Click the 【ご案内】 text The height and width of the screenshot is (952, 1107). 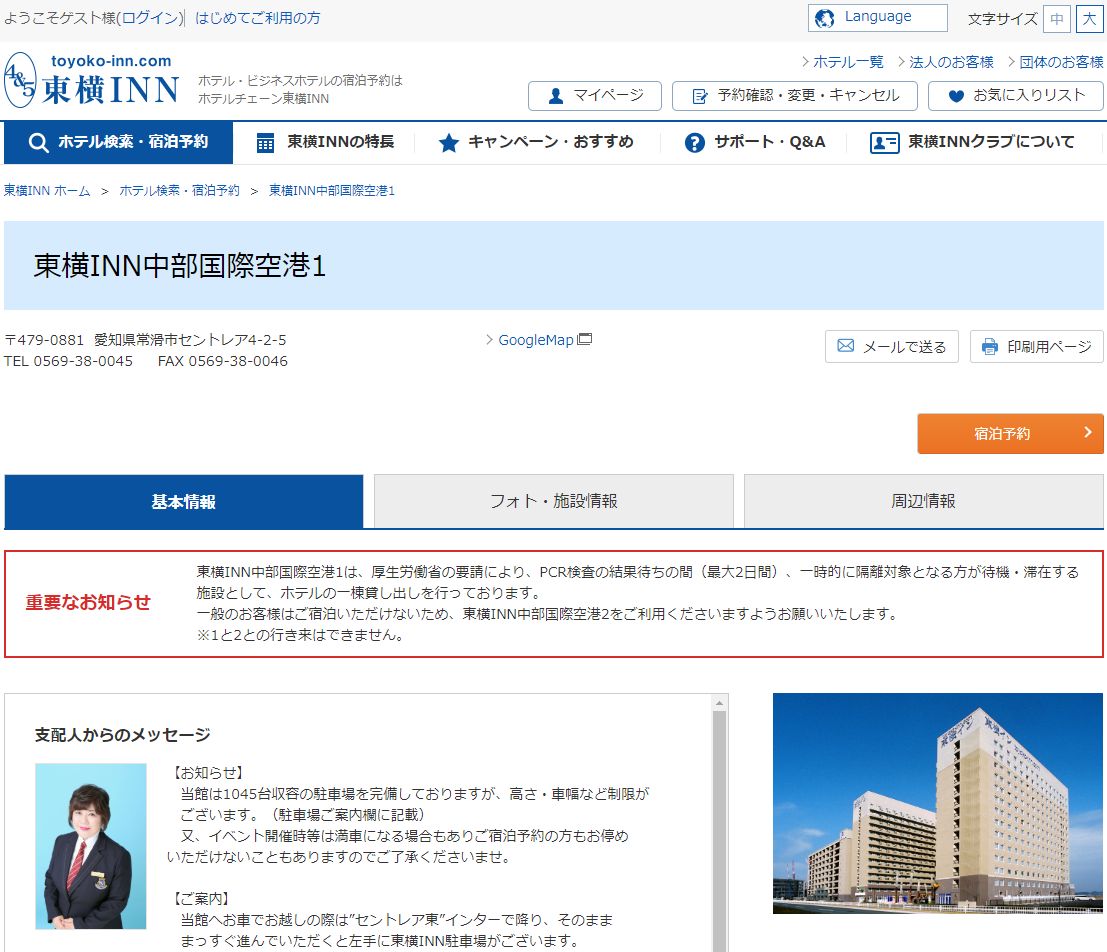(x=201, y=899)
